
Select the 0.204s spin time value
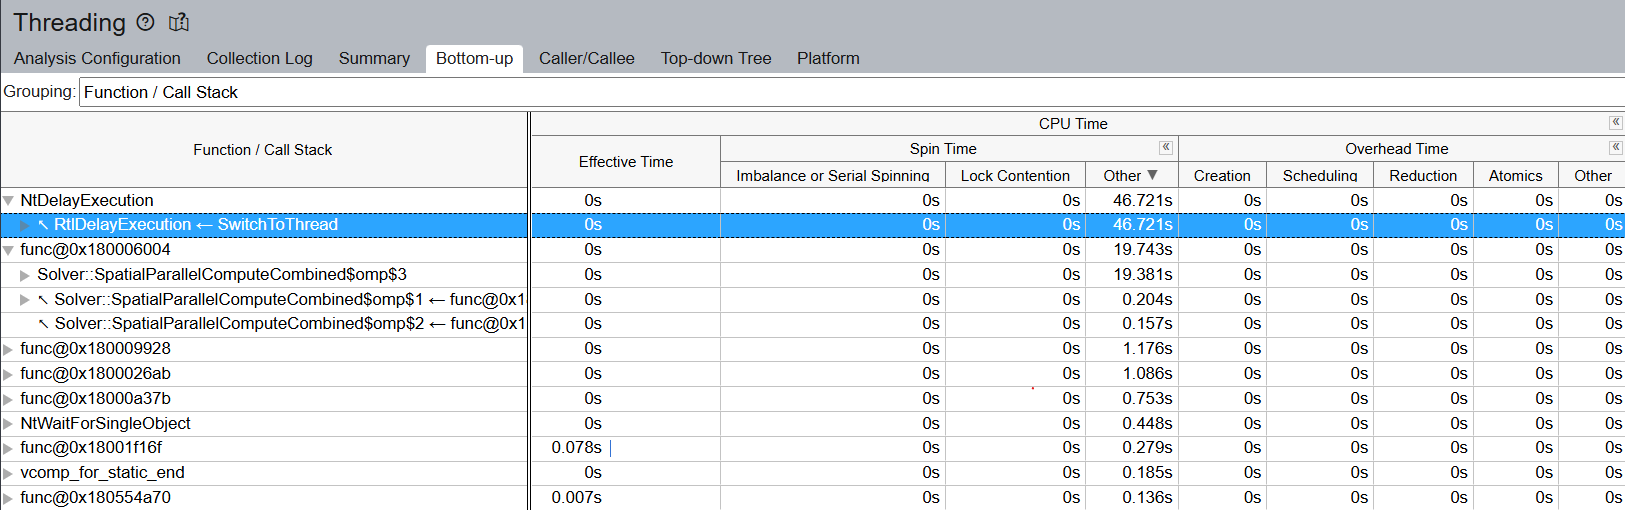click(x=1147, y=300)
